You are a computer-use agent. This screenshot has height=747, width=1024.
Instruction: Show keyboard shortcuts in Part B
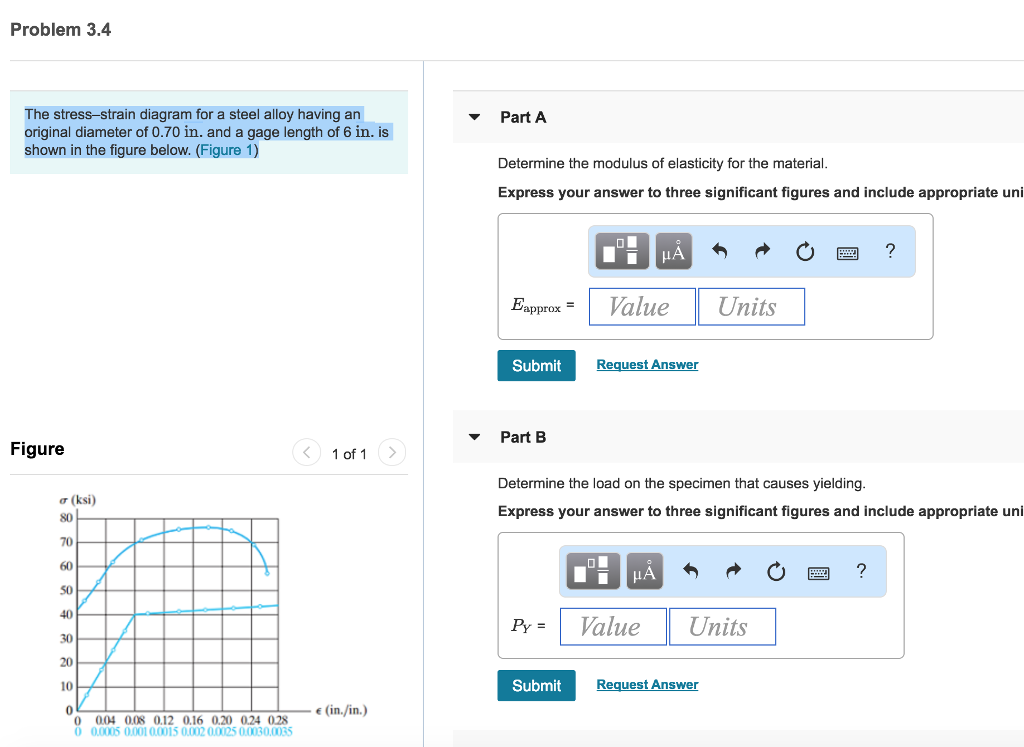(819, 573)
